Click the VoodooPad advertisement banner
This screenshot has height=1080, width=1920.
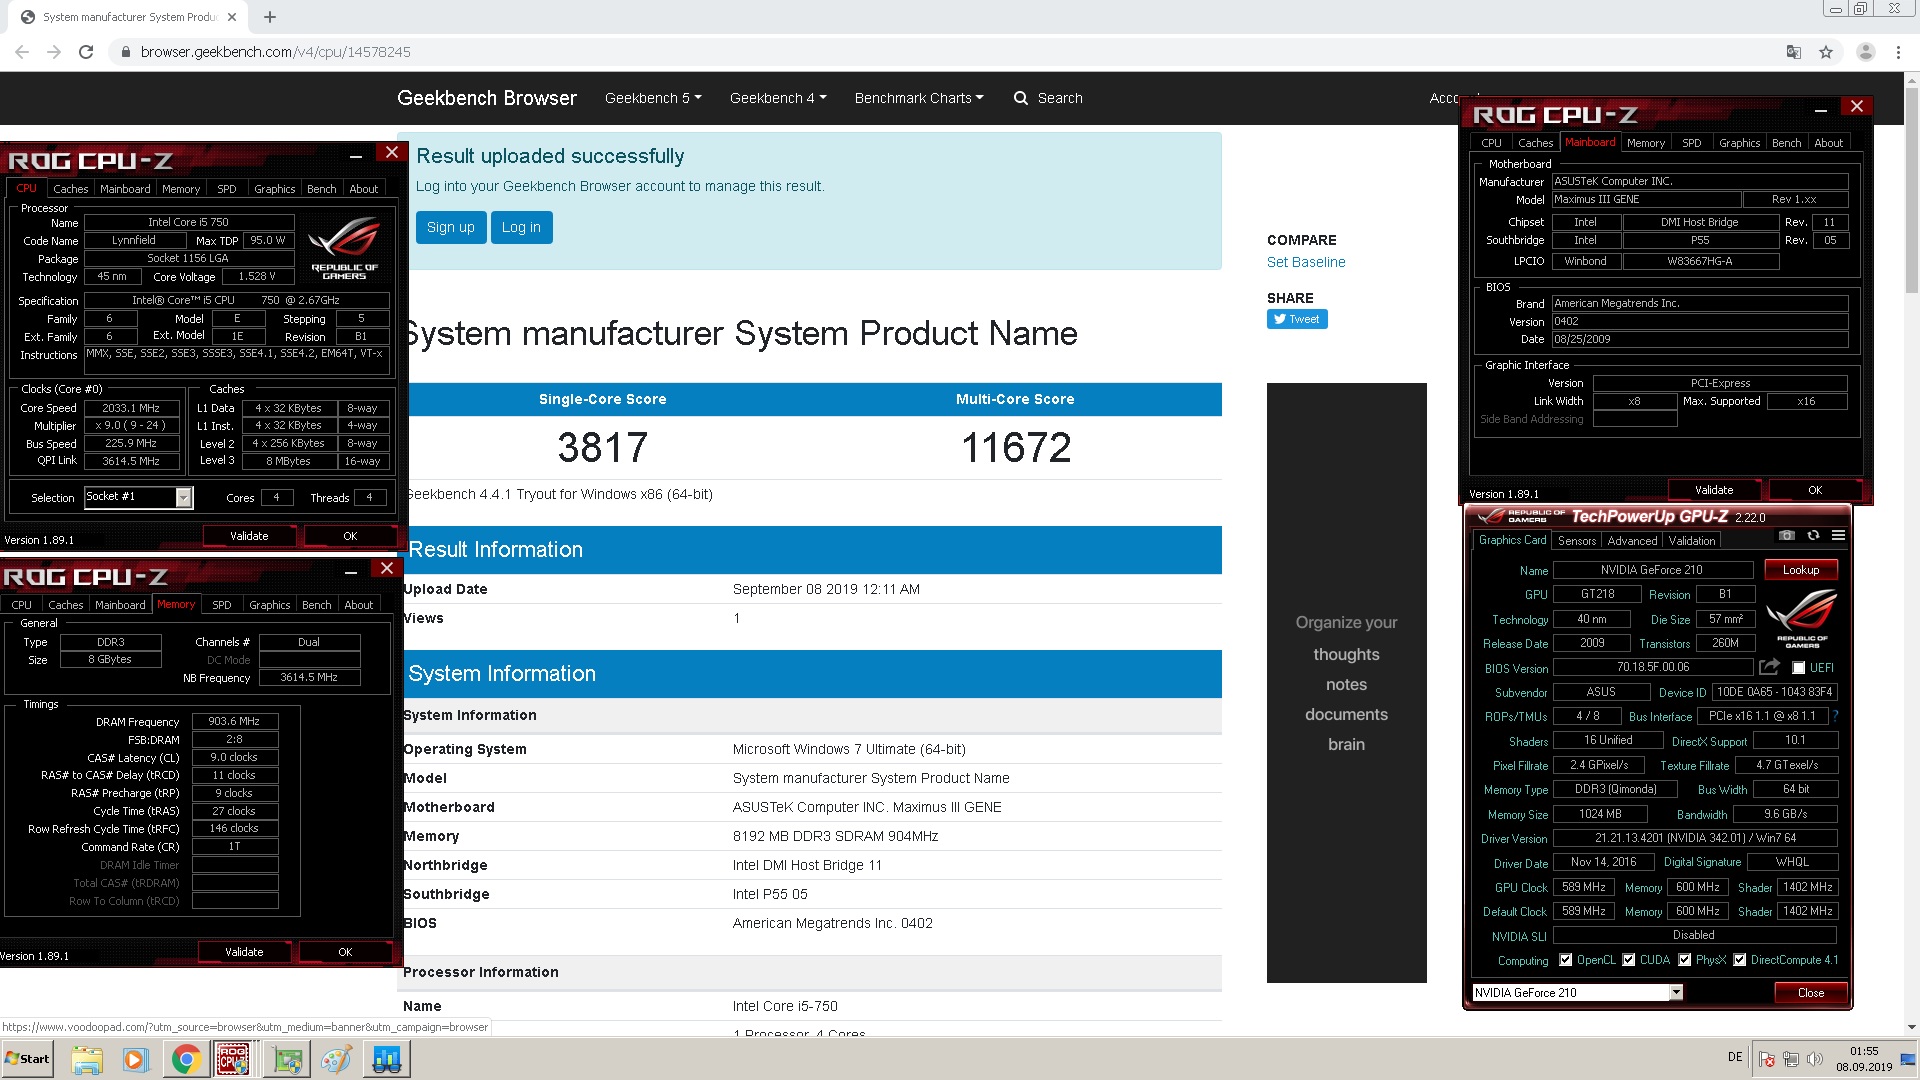point(1346,683)
